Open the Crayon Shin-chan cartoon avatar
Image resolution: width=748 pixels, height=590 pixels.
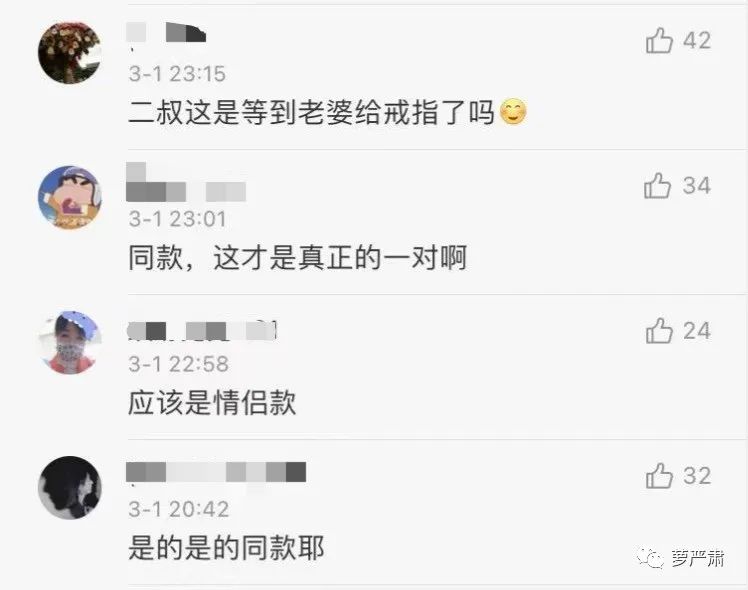(x=70, y=197)
